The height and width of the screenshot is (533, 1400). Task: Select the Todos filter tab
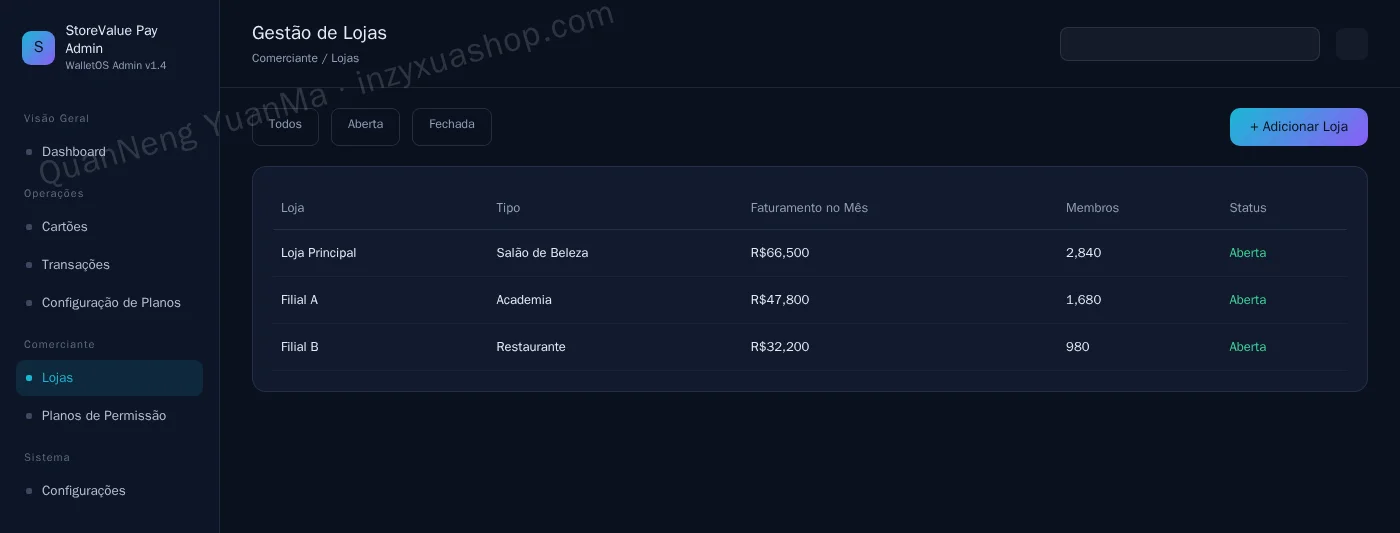(x=285, y=126)
